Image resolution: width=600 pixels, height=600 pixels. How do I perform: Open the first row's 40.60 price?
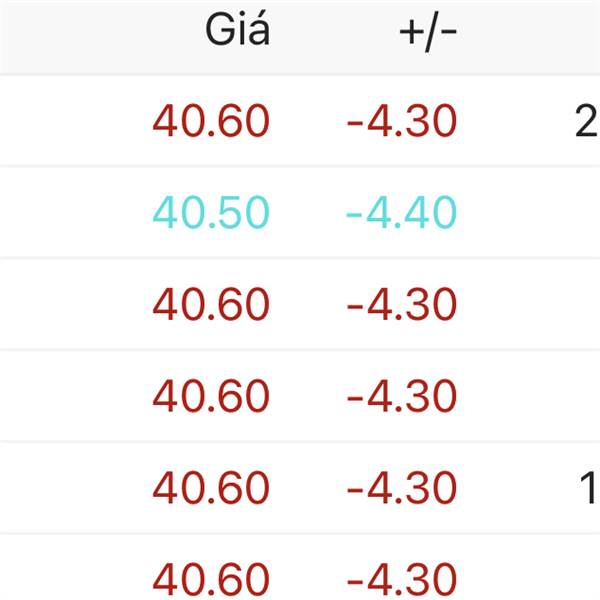(x=211, y=121)
